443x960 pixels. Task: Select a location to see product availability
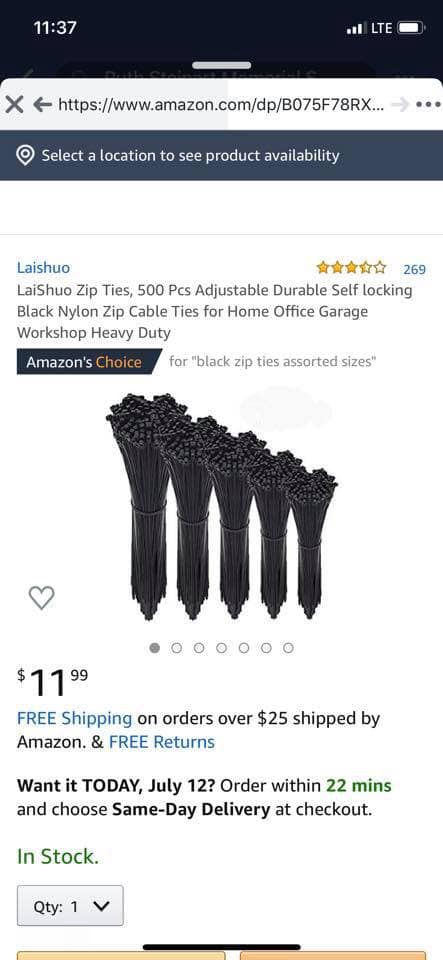222,156
